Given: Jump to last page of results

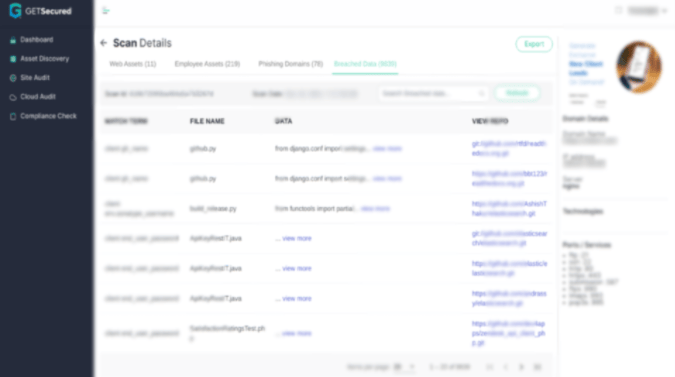Looking at the screenshot, I should click(x=537, y=367).
